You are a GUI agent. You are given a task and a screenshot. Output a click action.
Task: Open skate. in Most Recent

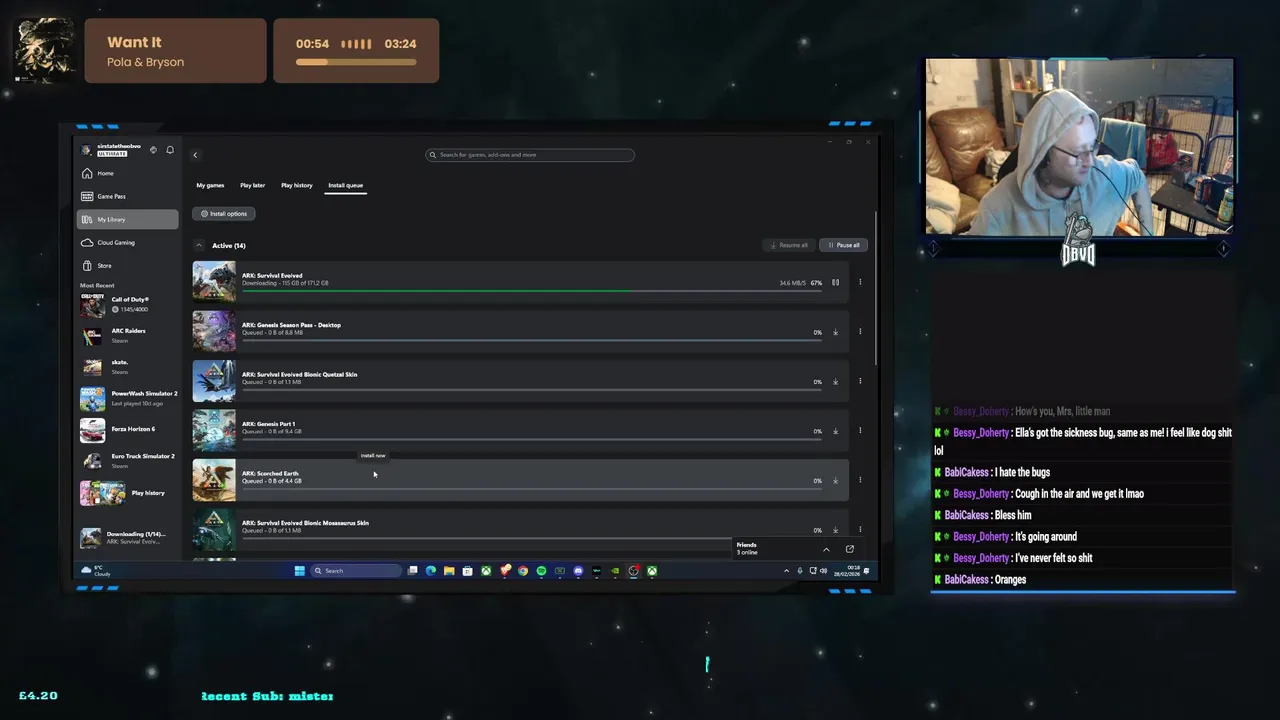pyautogui.click(x=128, y=366)
